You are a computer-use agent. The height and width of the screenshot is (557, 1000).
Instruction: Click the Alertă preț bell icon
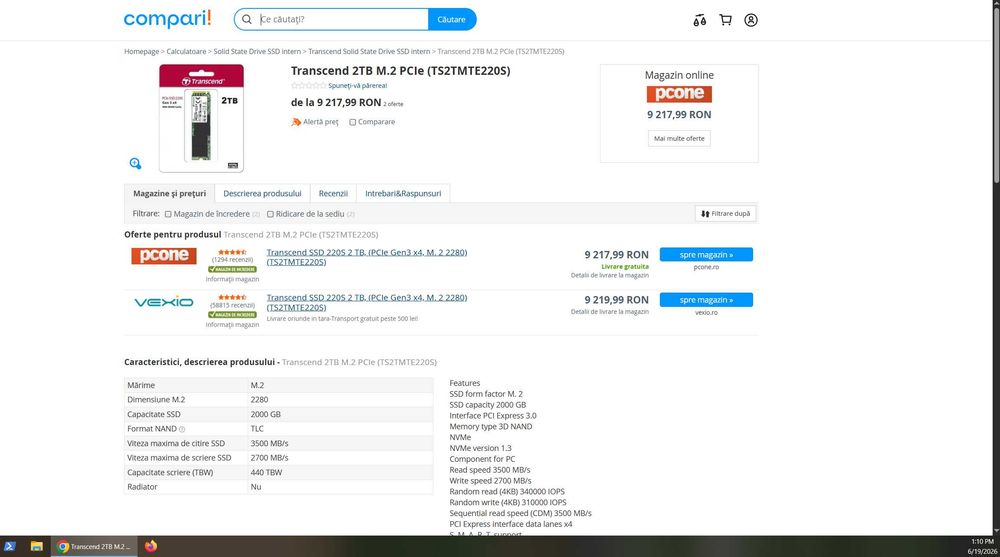click(x=296, y=122)
